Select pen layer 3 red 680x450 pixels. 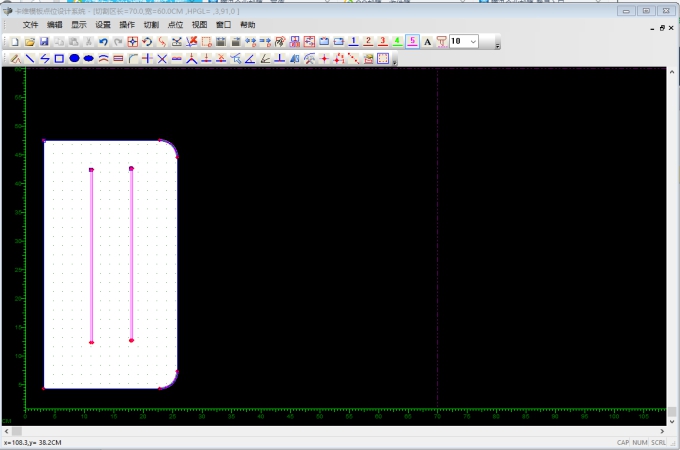click(382, 41)
